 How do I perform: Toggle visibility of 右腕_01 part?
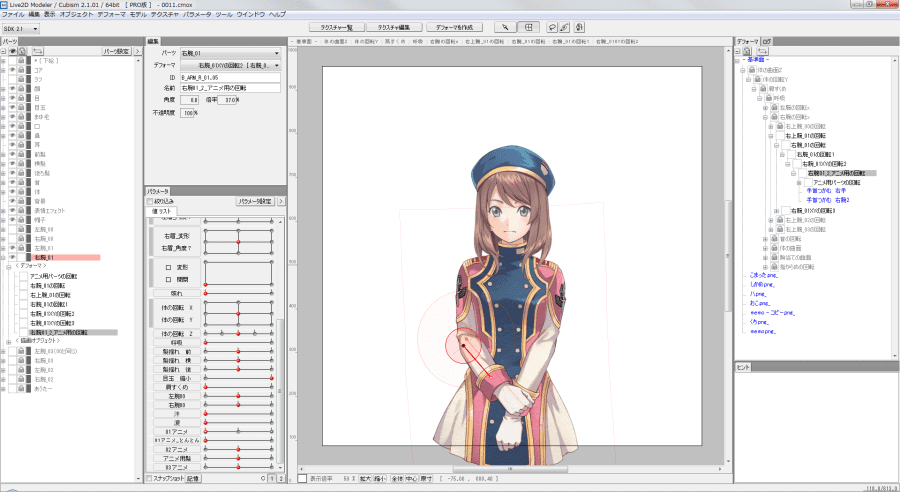12,257
